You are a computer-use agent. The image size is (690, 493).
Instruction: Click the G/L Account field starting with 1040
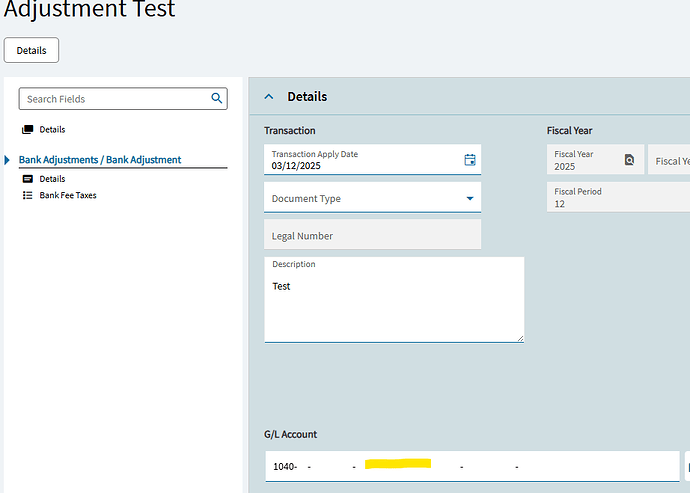click(470, 467)
